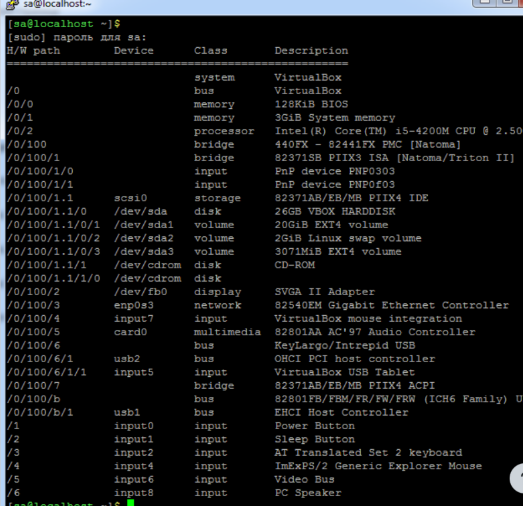Click the /dev/fb0 display device

[x=140, y=292]
